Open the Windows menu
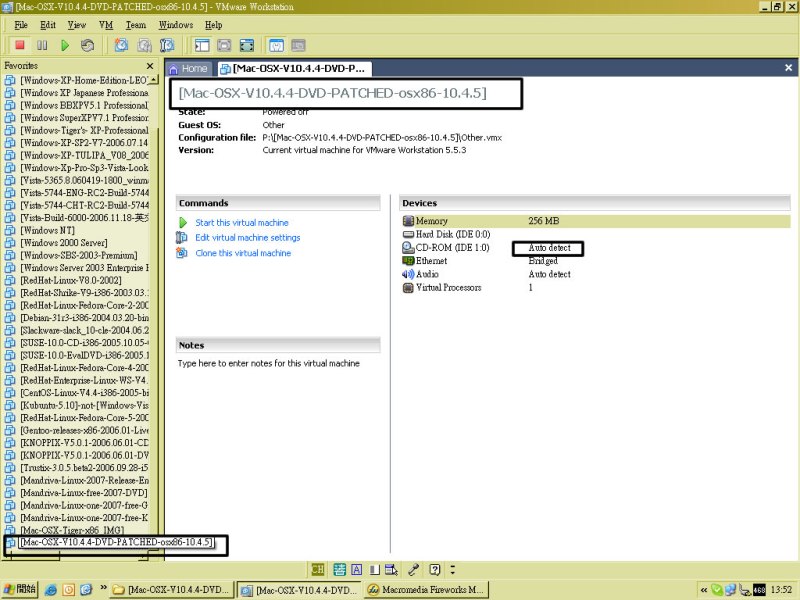800x600 pixels. [176, 25]
